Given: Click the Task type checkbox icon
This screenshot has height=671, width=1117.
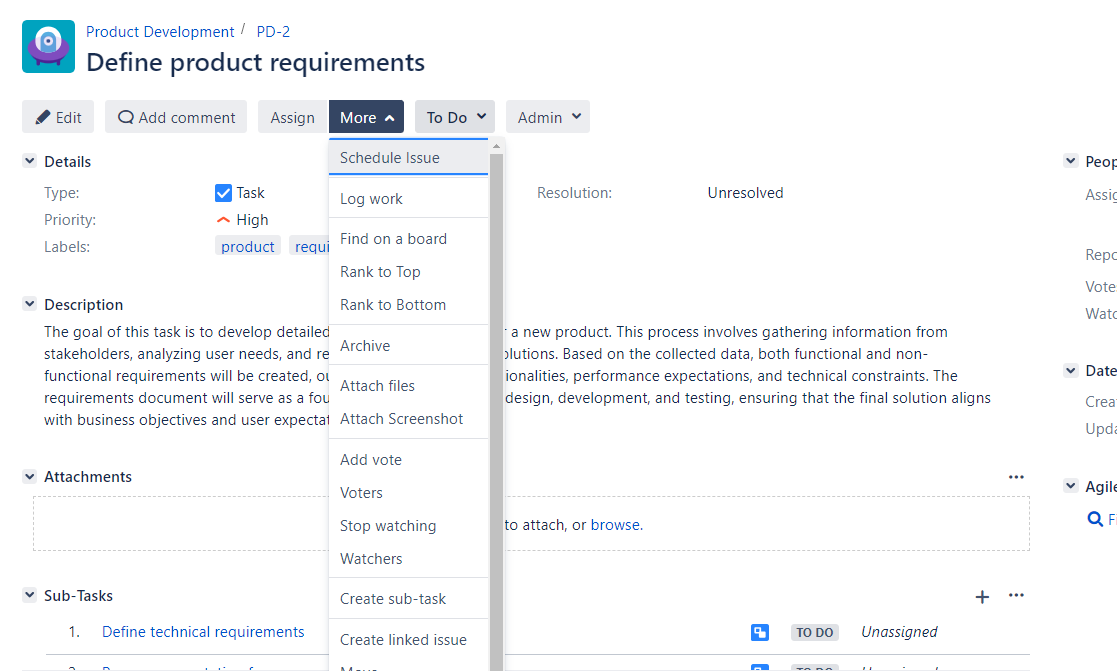Looking at the screenshot, I should (224, 193).
